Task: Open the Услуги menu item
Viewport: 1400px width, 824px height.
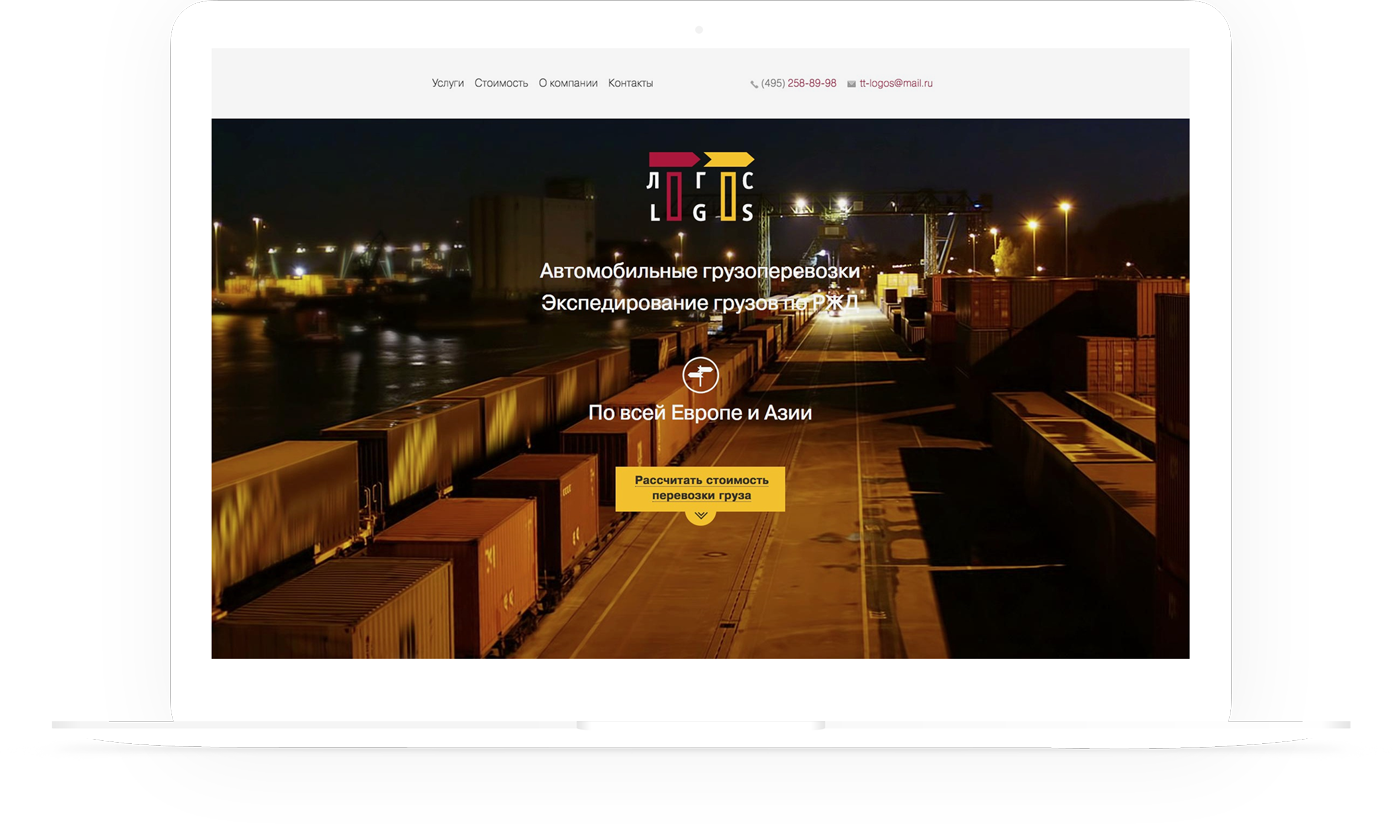Action: click(447, 84)
